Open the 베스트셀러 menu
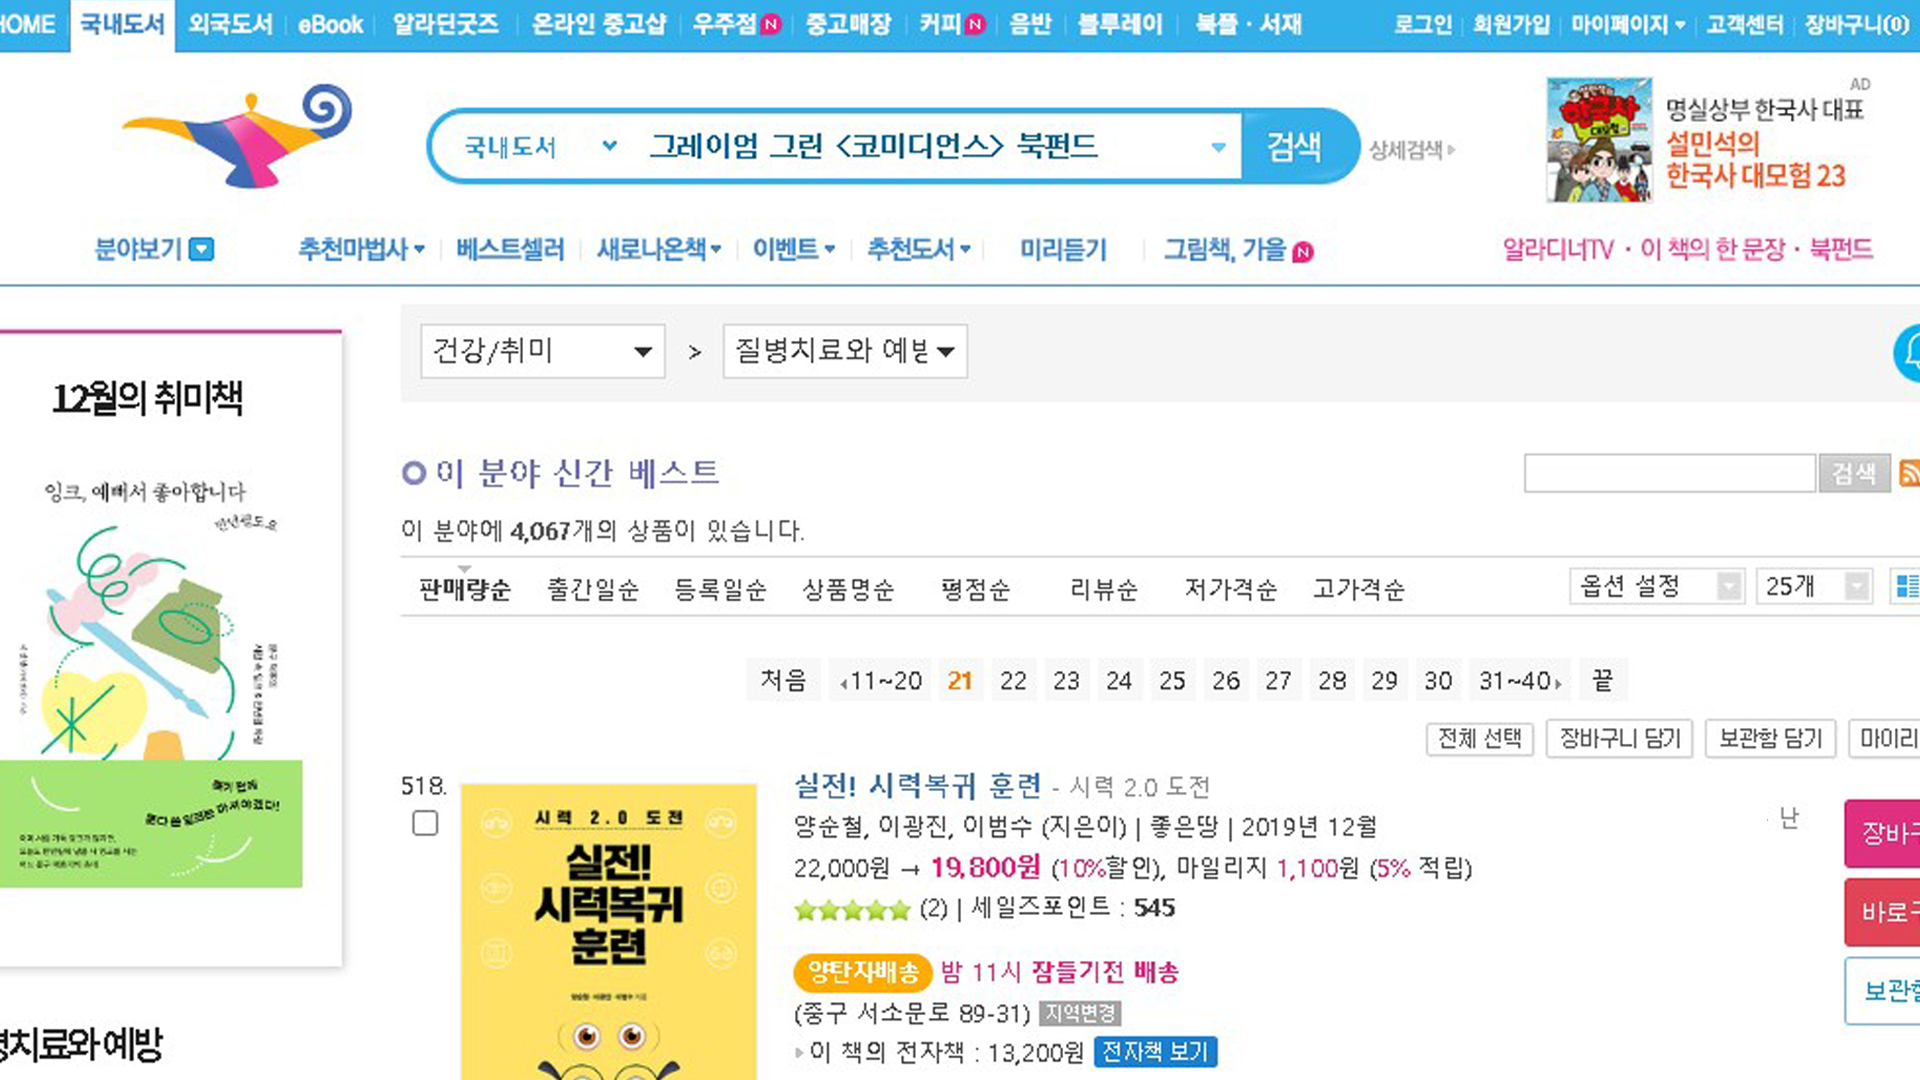The width and height of the screenshot is (1920, 1080). pyautogui.click(x=509, y=249)
